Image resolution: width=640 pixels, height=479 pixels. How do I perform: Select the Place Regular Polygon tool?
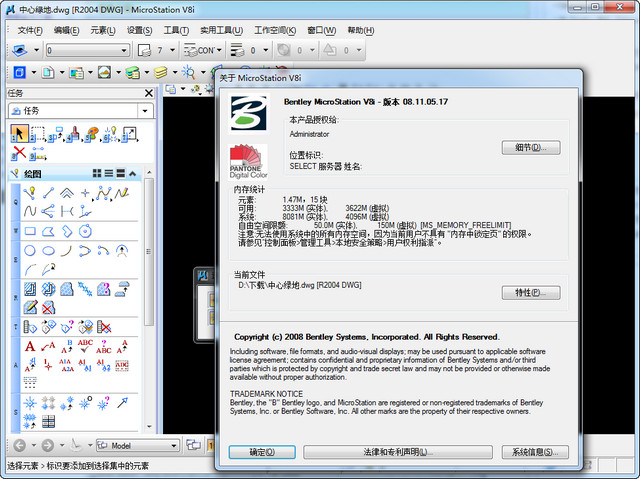85,231
